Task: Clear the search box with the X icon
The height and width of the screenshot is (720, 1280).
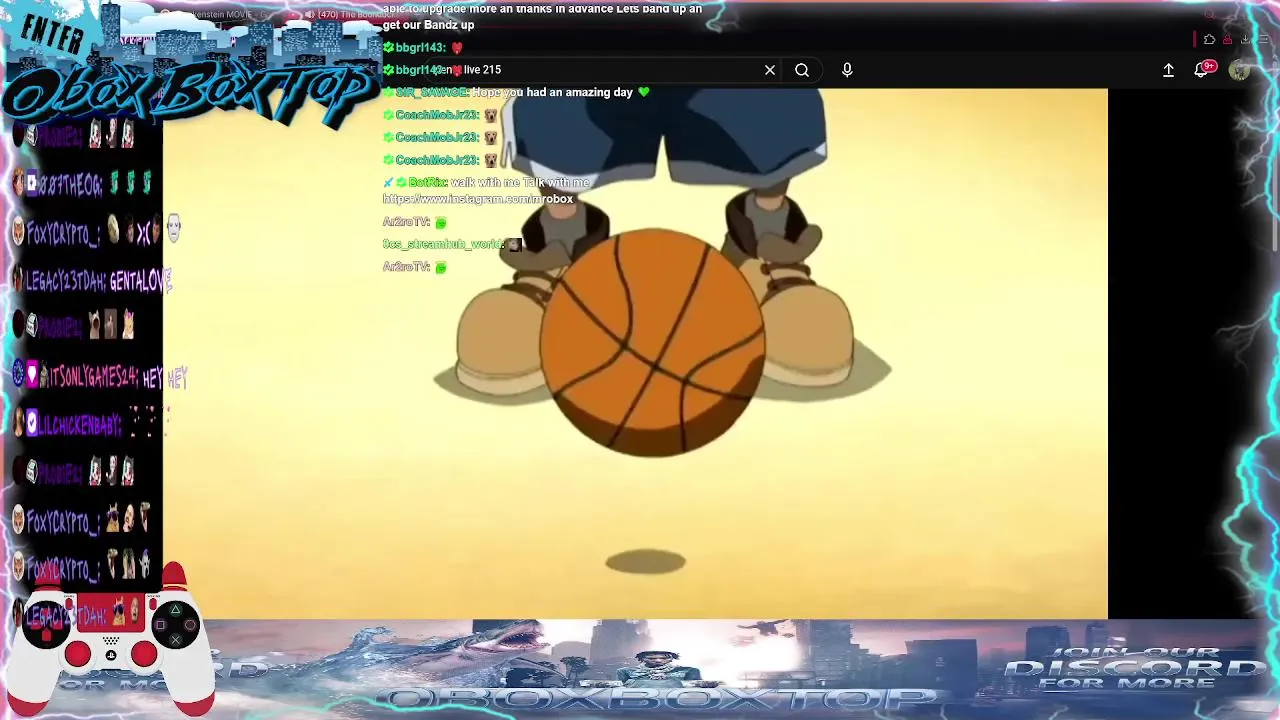Action: pyautogui.click(x=770, y=70)
